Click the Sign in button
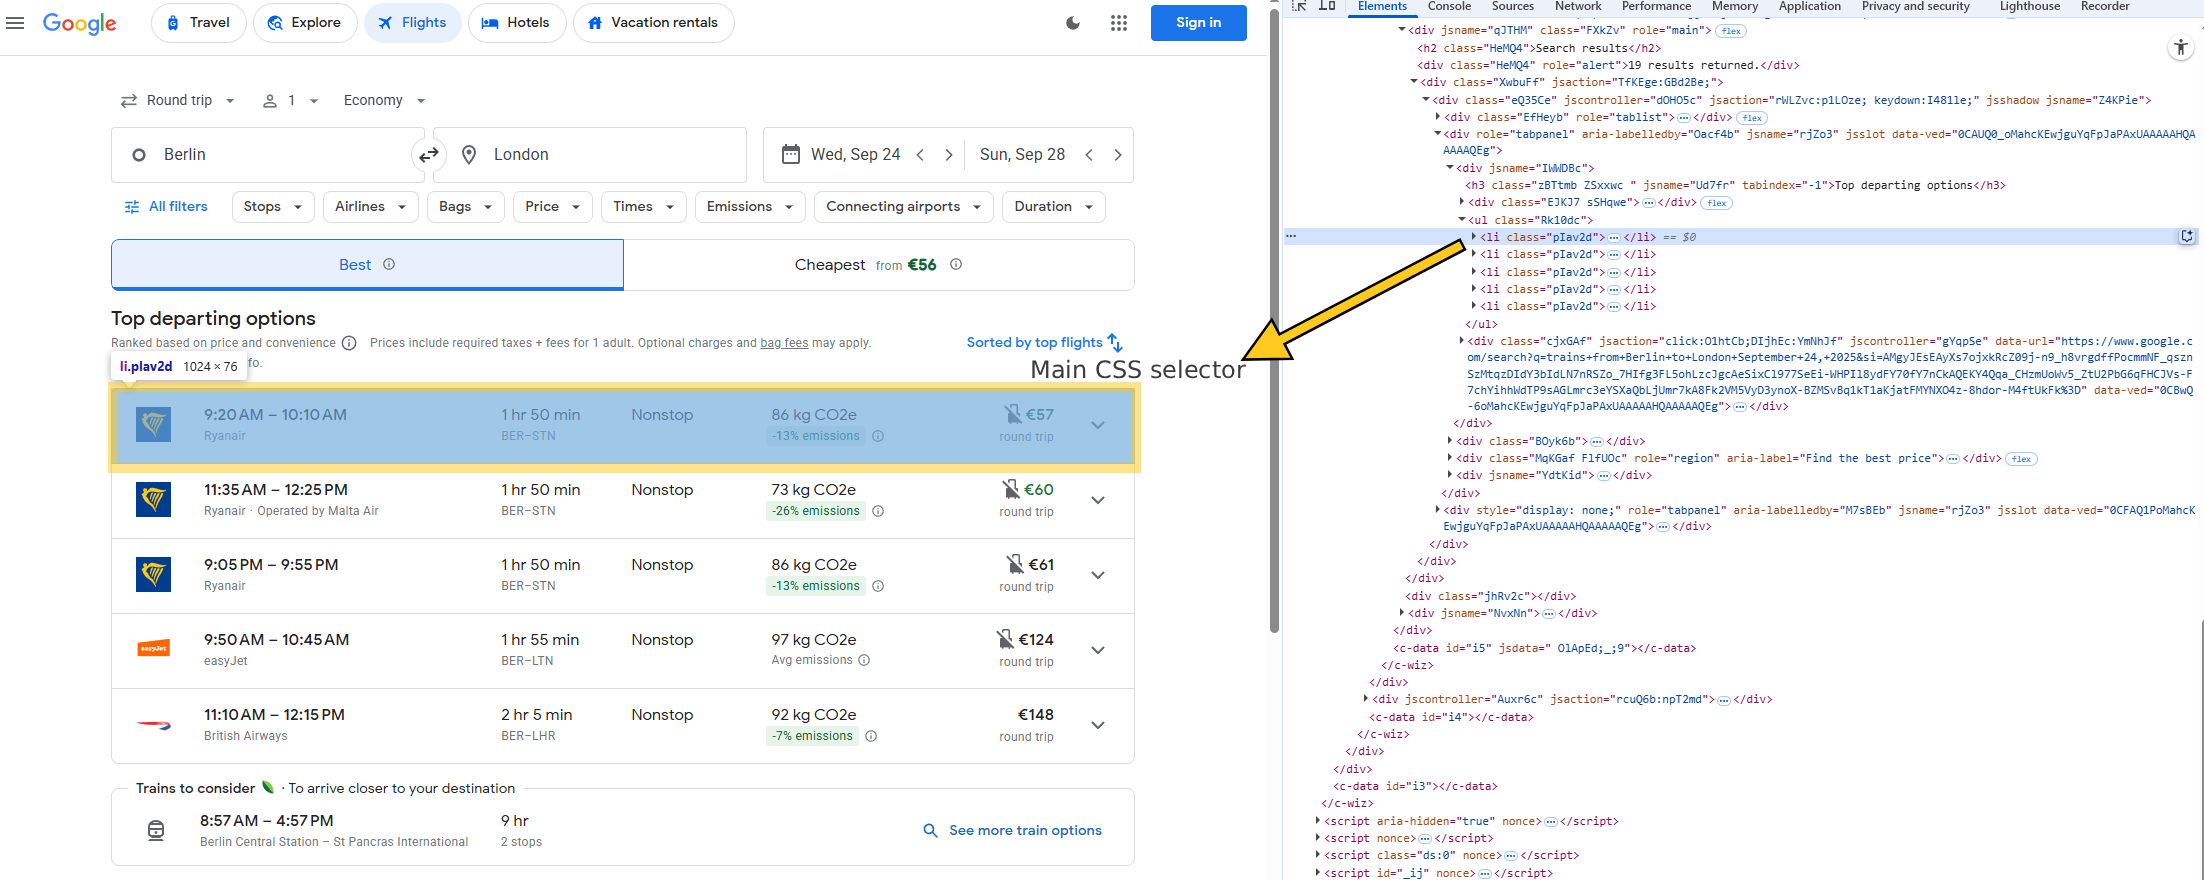Screen dimensions: 2204x880 pyautogui.click(x=1198, y=23)
